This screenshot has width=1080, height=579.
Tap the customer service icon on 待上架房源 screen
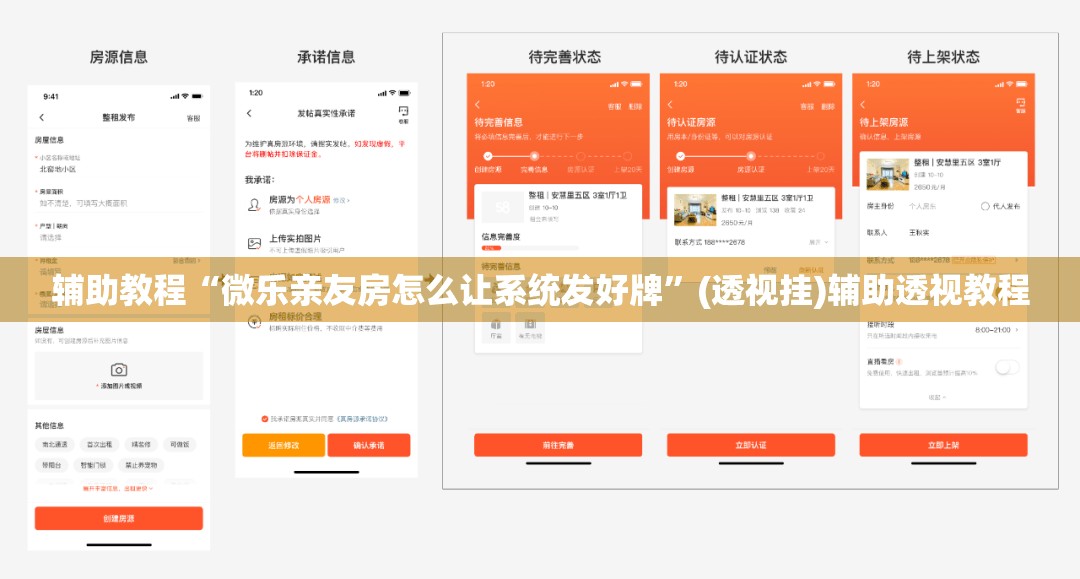pyautogui.click(x=1021, y=105)
